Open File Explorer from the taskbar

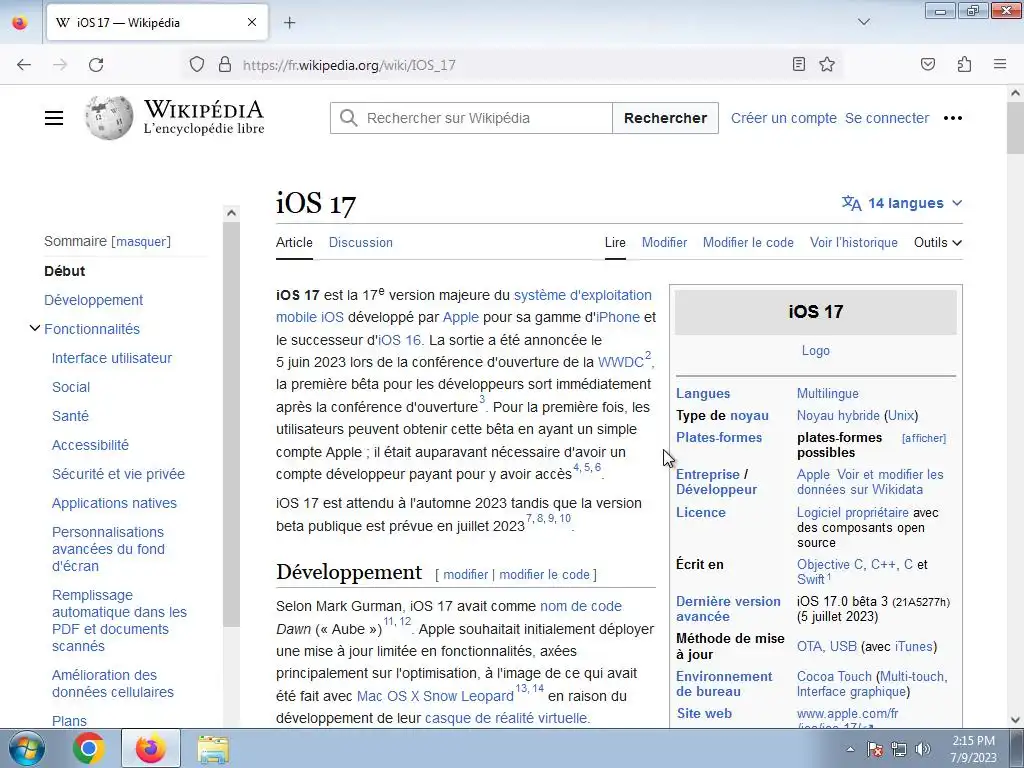coord(213,749)
